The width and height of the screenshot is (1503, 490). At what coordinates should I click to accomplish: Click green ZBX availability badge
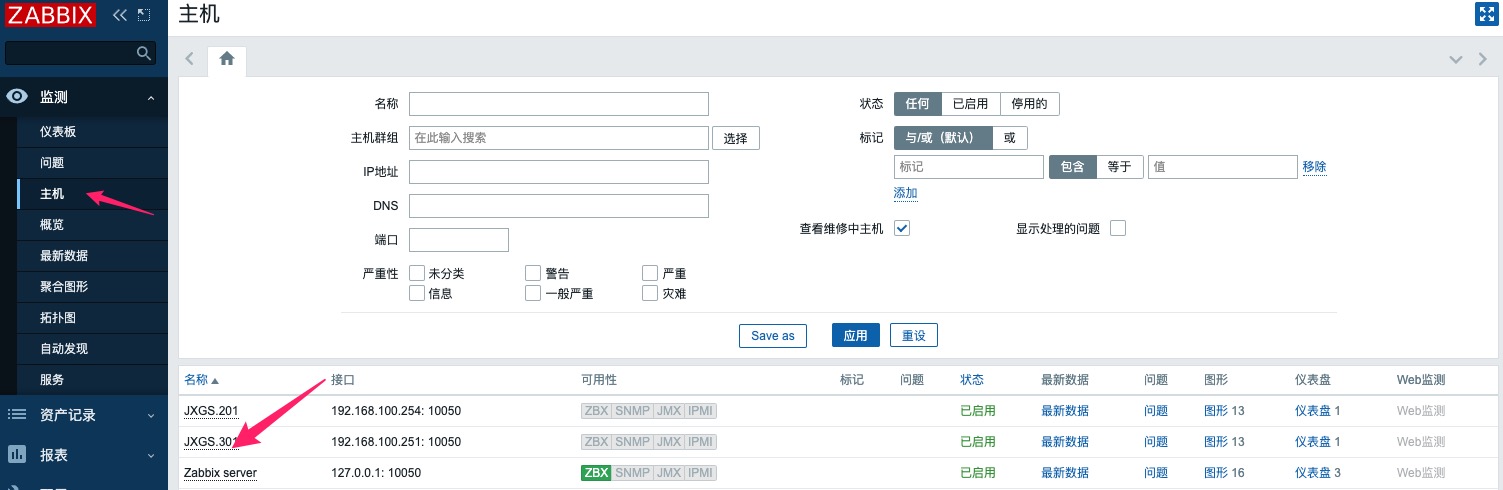point(596,472)
